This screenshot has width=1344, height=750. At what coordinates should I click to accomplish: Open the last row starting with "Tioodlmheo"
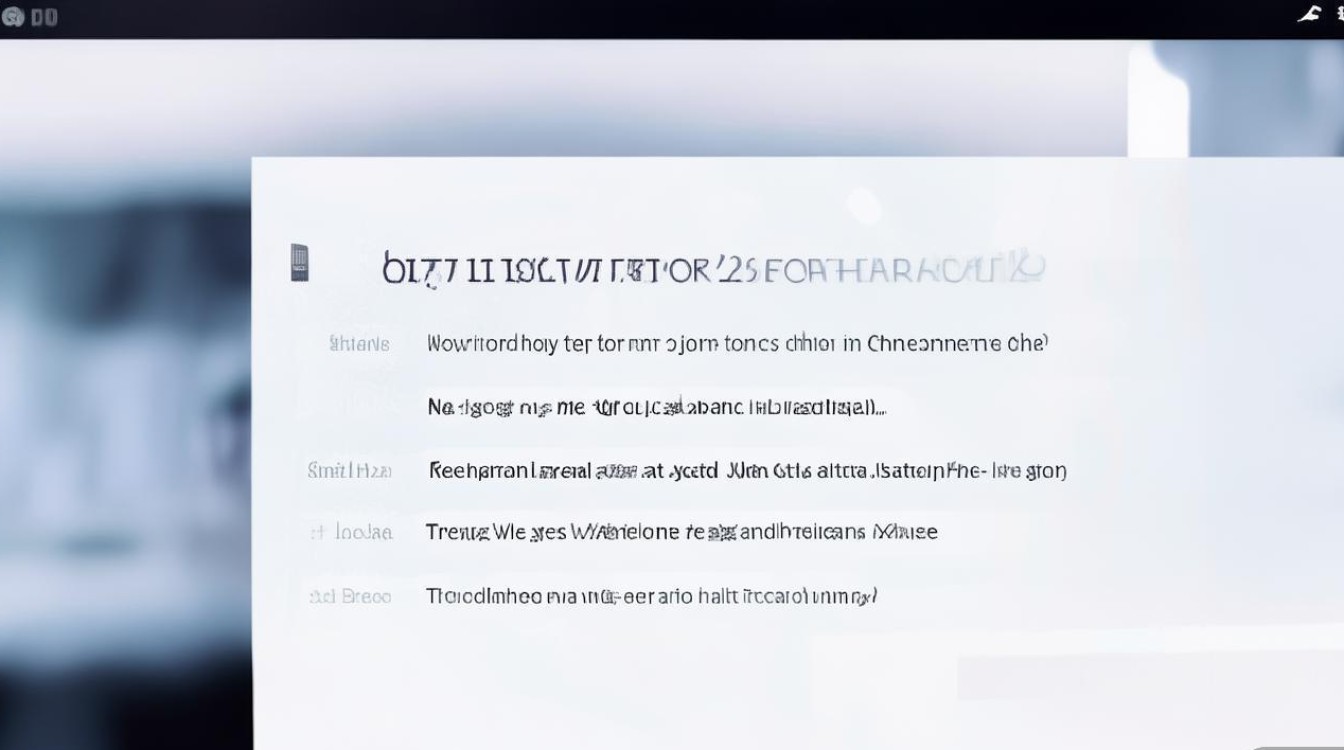coord(651,597)
